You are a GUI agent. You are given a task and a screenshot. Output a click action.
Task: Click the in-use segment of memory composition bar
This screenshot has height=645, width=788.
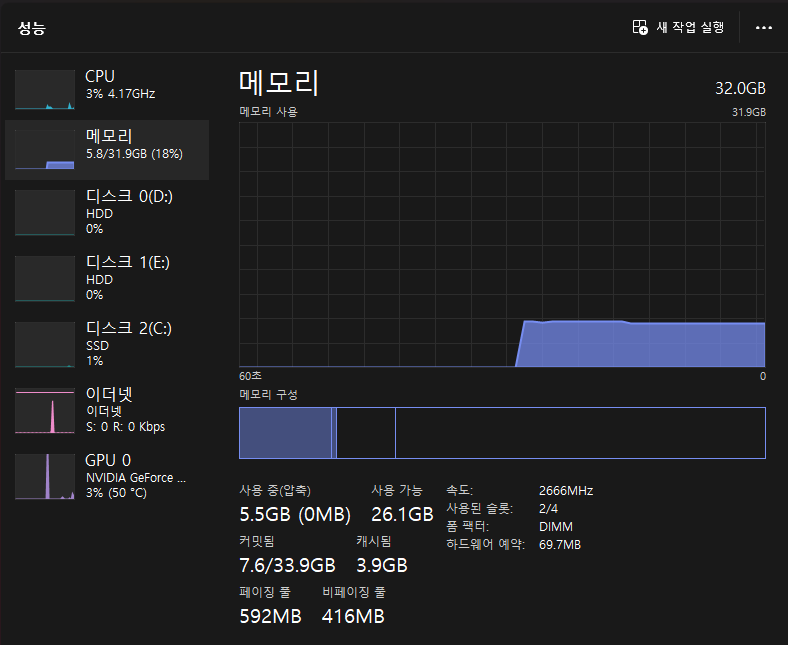click(285, 433)
